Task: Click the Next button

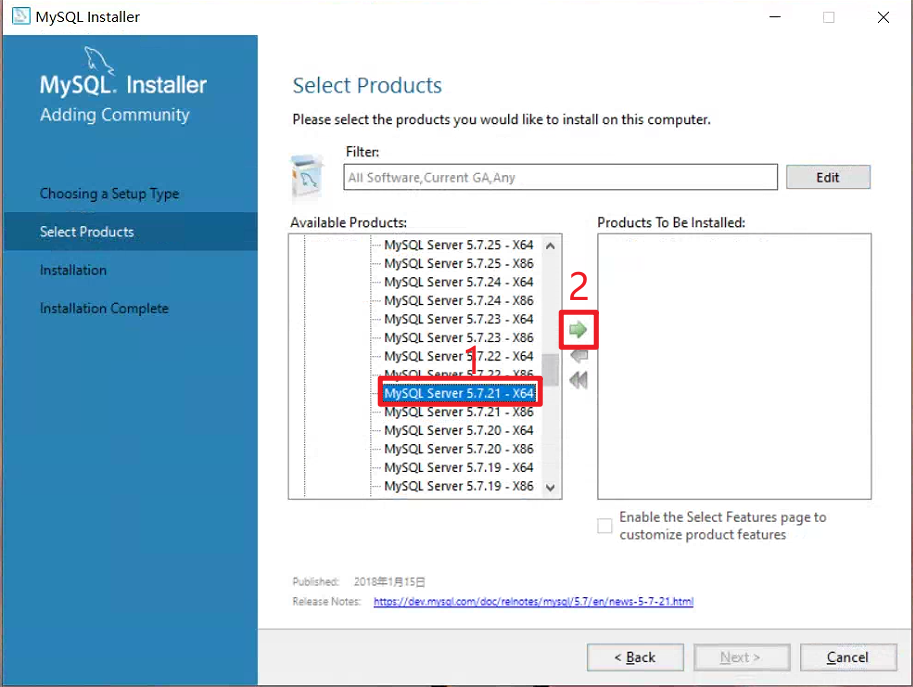Action: pos(742,657)
